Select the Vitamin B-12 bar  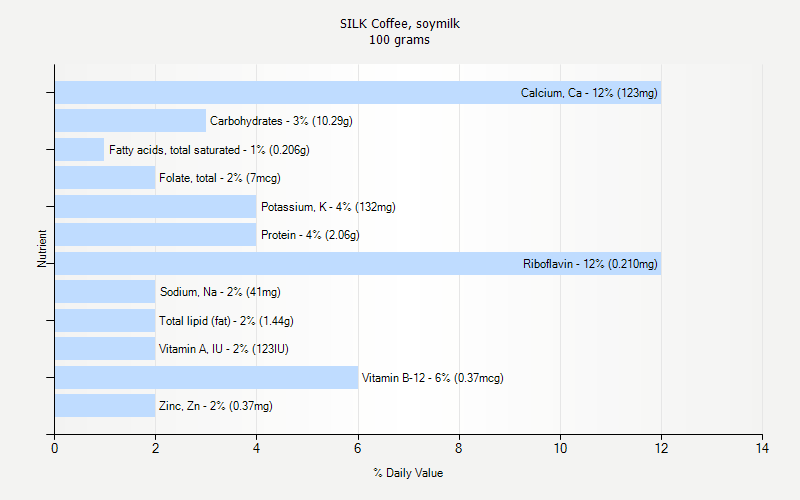pyautogui.click(x=205, y=378)
